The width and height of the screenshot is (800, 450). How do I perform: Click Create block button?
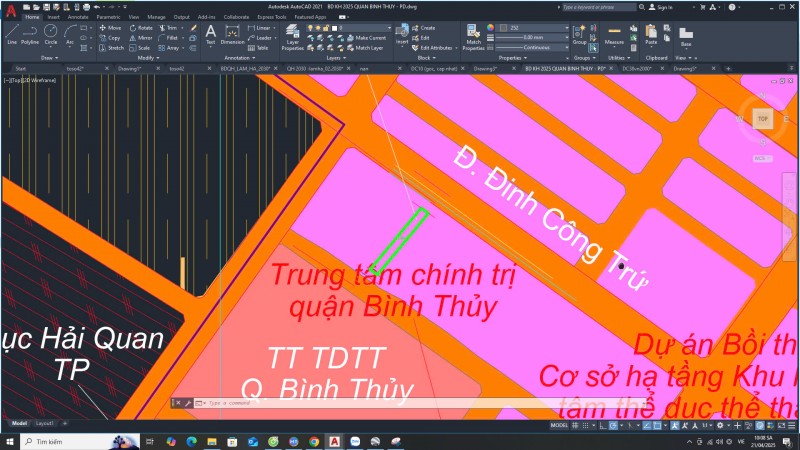click(423, 28)
